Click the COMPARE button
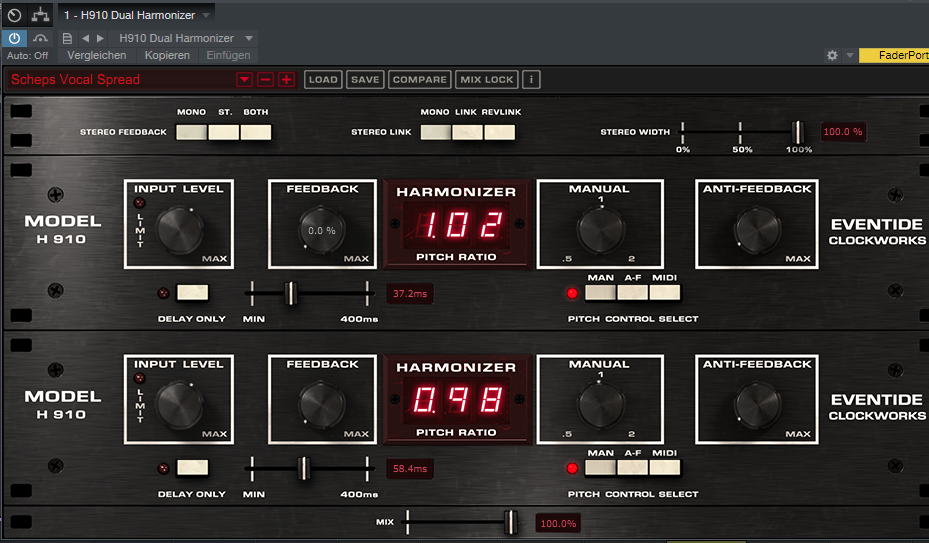This screenshot has width=929, height=543. coord(419,79)
